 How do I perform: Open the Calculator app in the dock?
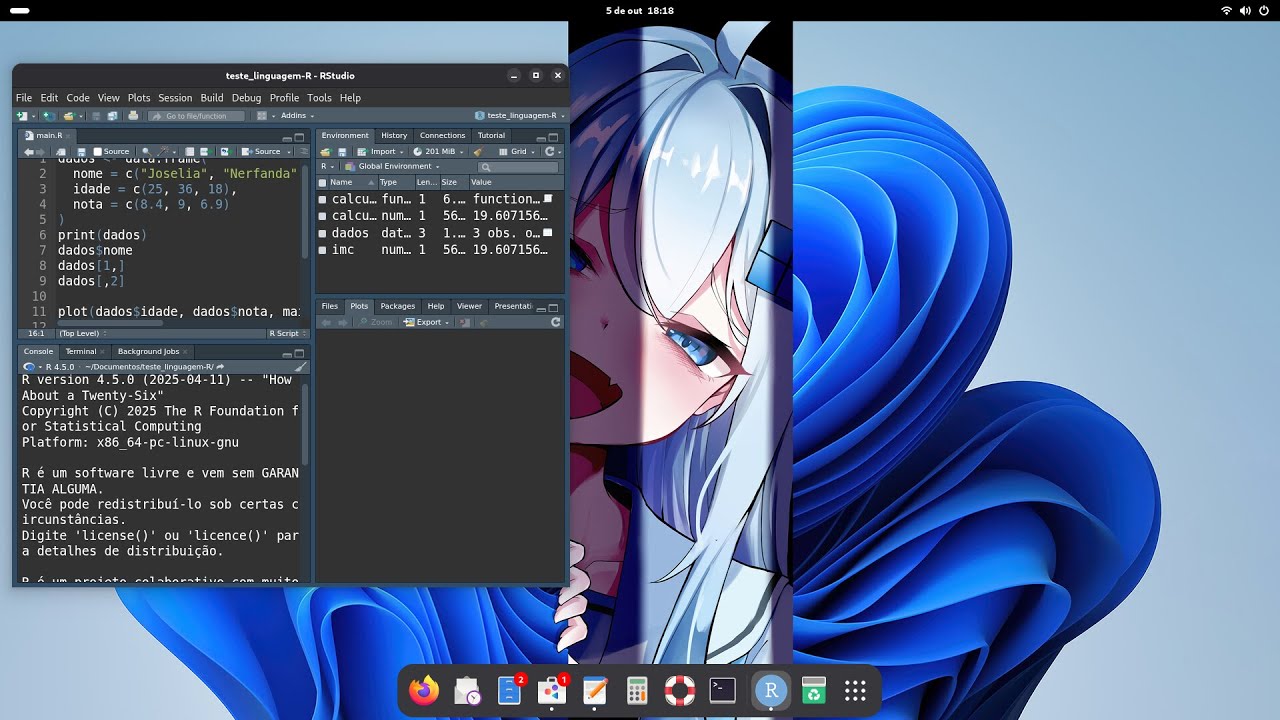pos(637,690)
